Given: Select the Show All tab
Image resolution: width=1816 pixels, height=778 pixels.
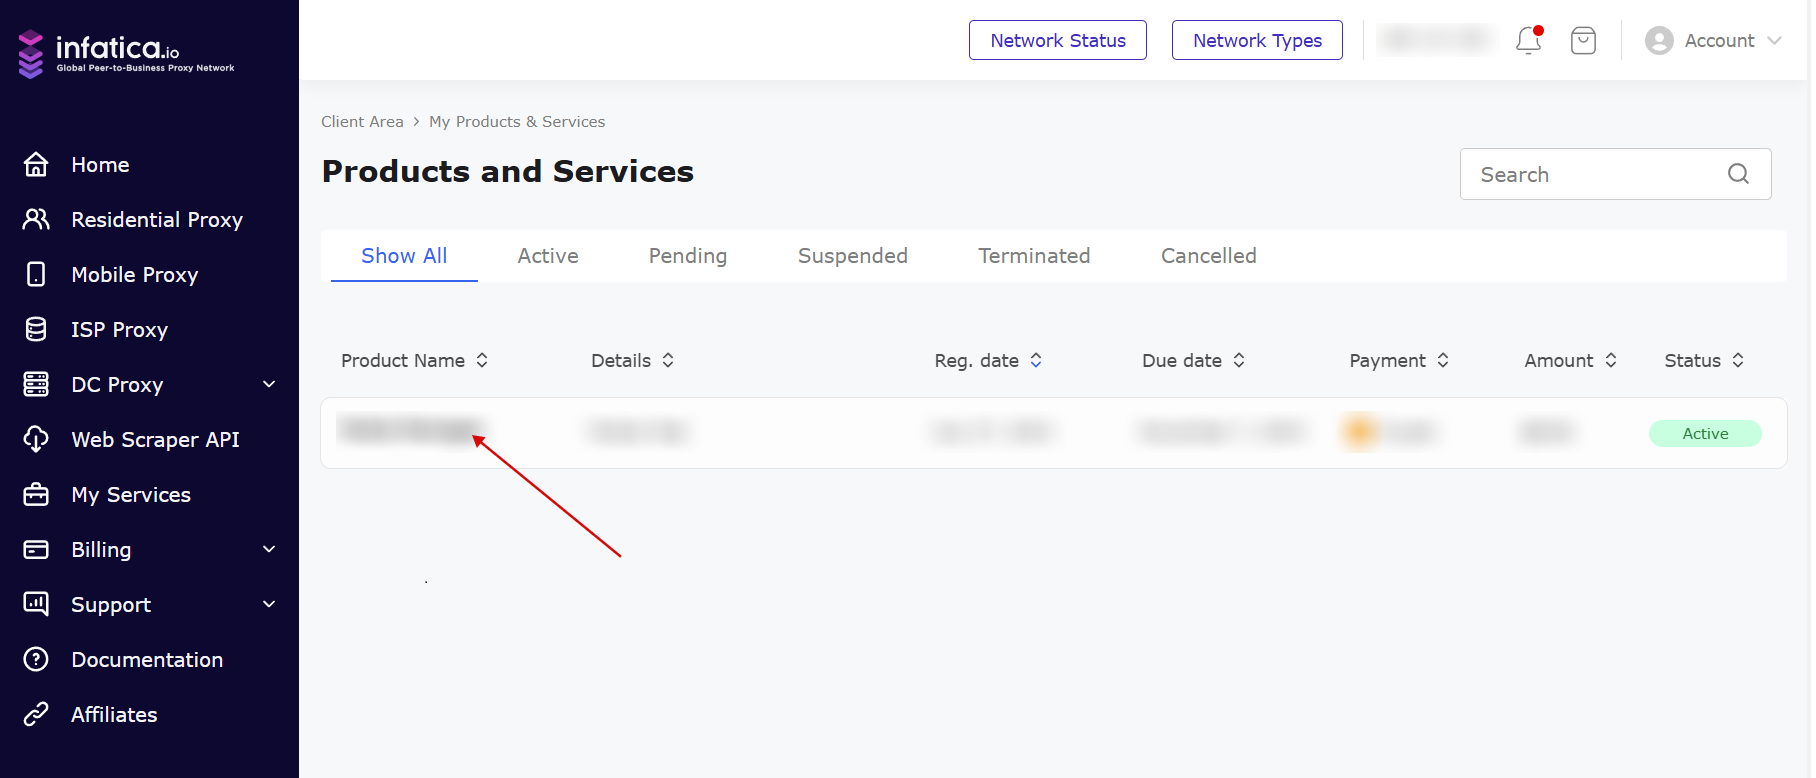Looking at the screenshot, I should (x=404, y=256).
